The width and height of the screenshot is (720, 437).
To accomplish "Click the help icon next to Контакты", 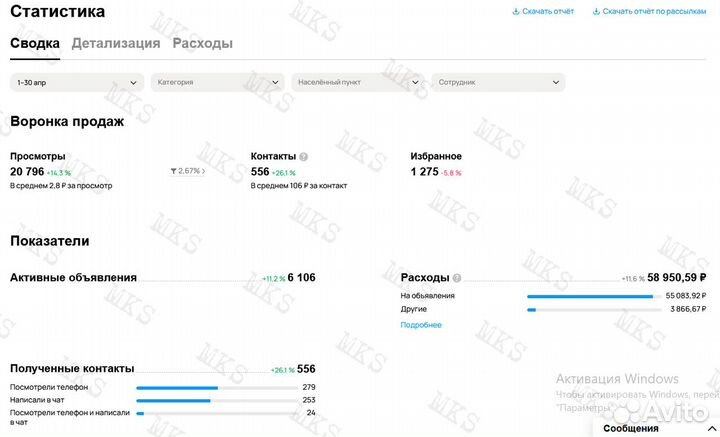I will click(304, 157).
